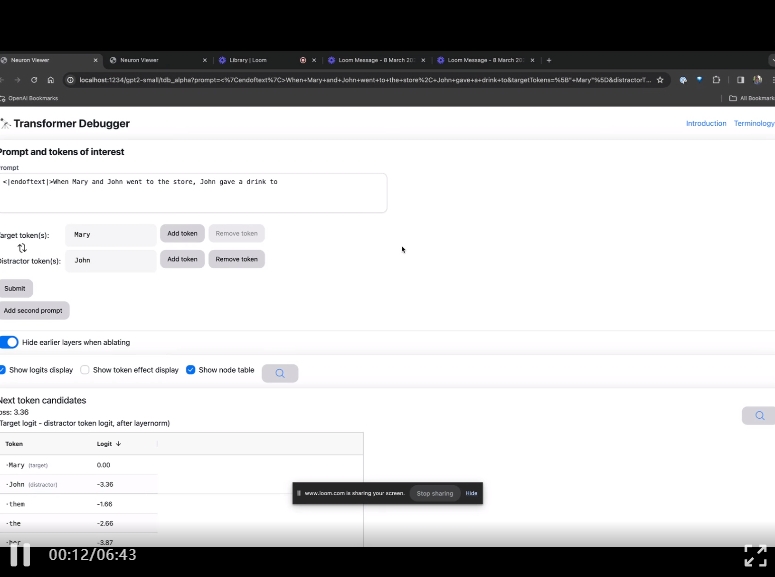Image resolution: width=775 pixels, height=577 pixels.
Task: Click the -3.36 logit value
Action: [105, 485]
